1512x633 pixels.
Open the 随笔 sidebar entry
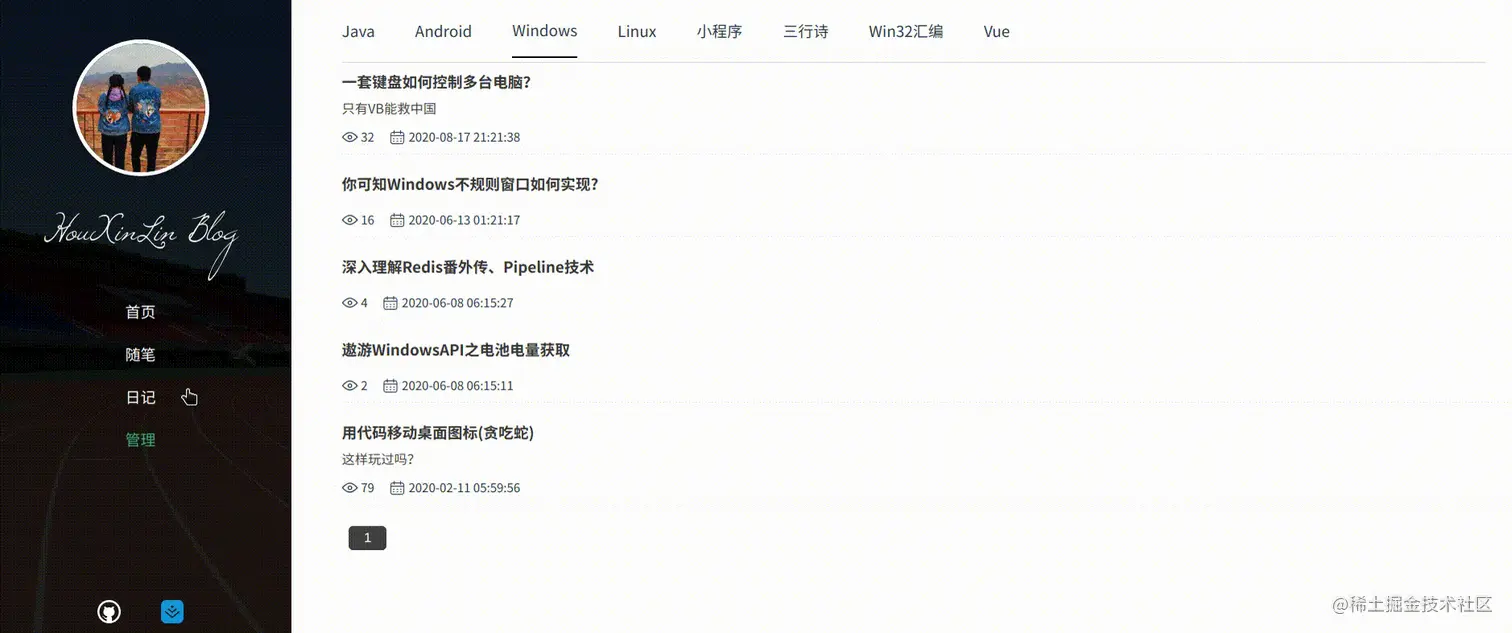pyautogui.click(x=140, y=354)
